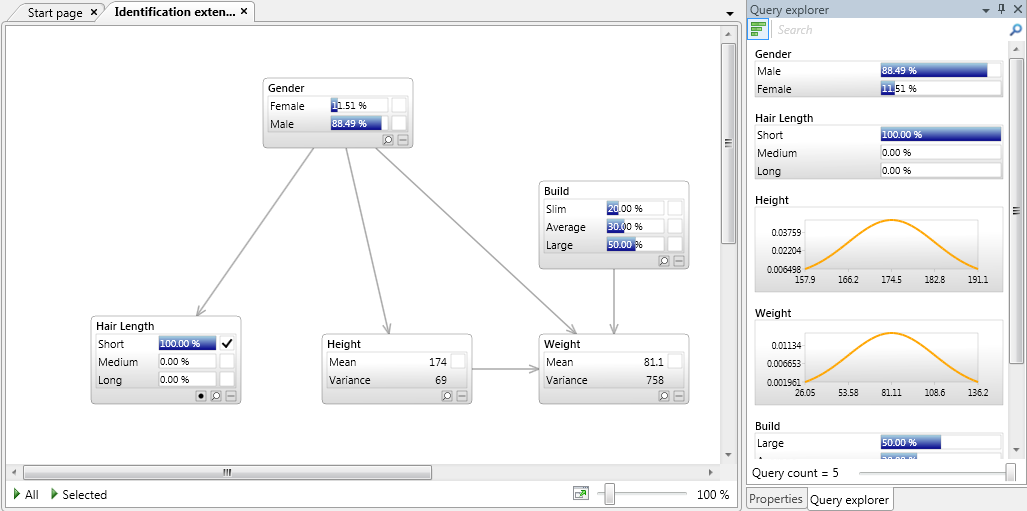This screenshot has height=511, width=1027.
Task: Set evidence checkbox for Gender Female
Action: [399, 105]
